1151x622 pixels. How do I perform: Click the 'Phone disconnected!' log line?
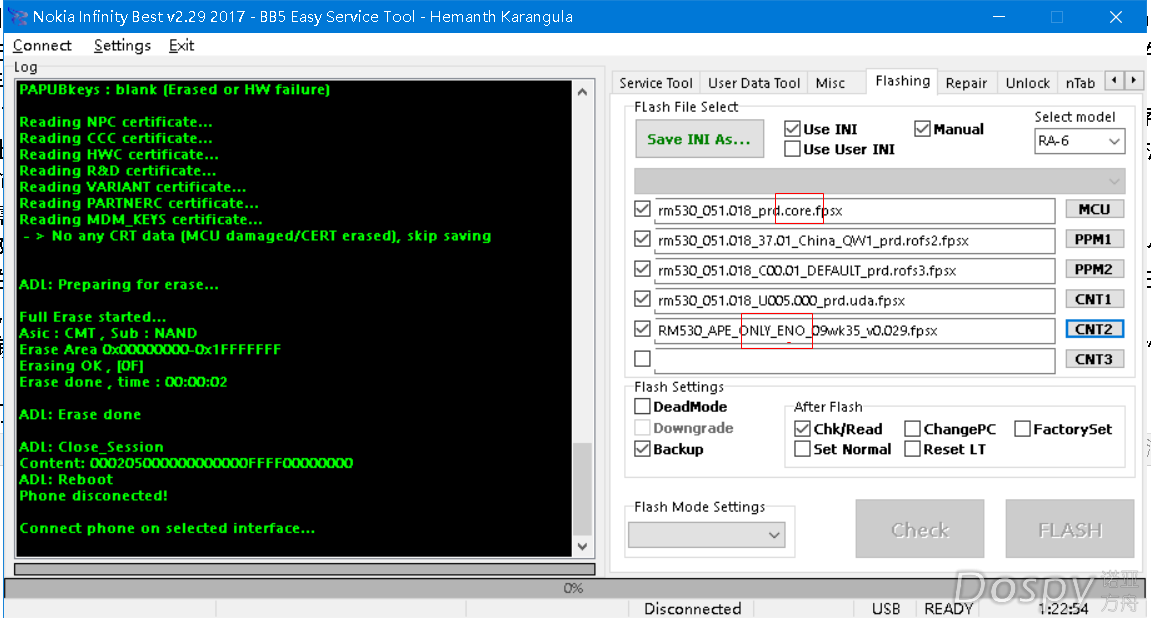[93, 496]
